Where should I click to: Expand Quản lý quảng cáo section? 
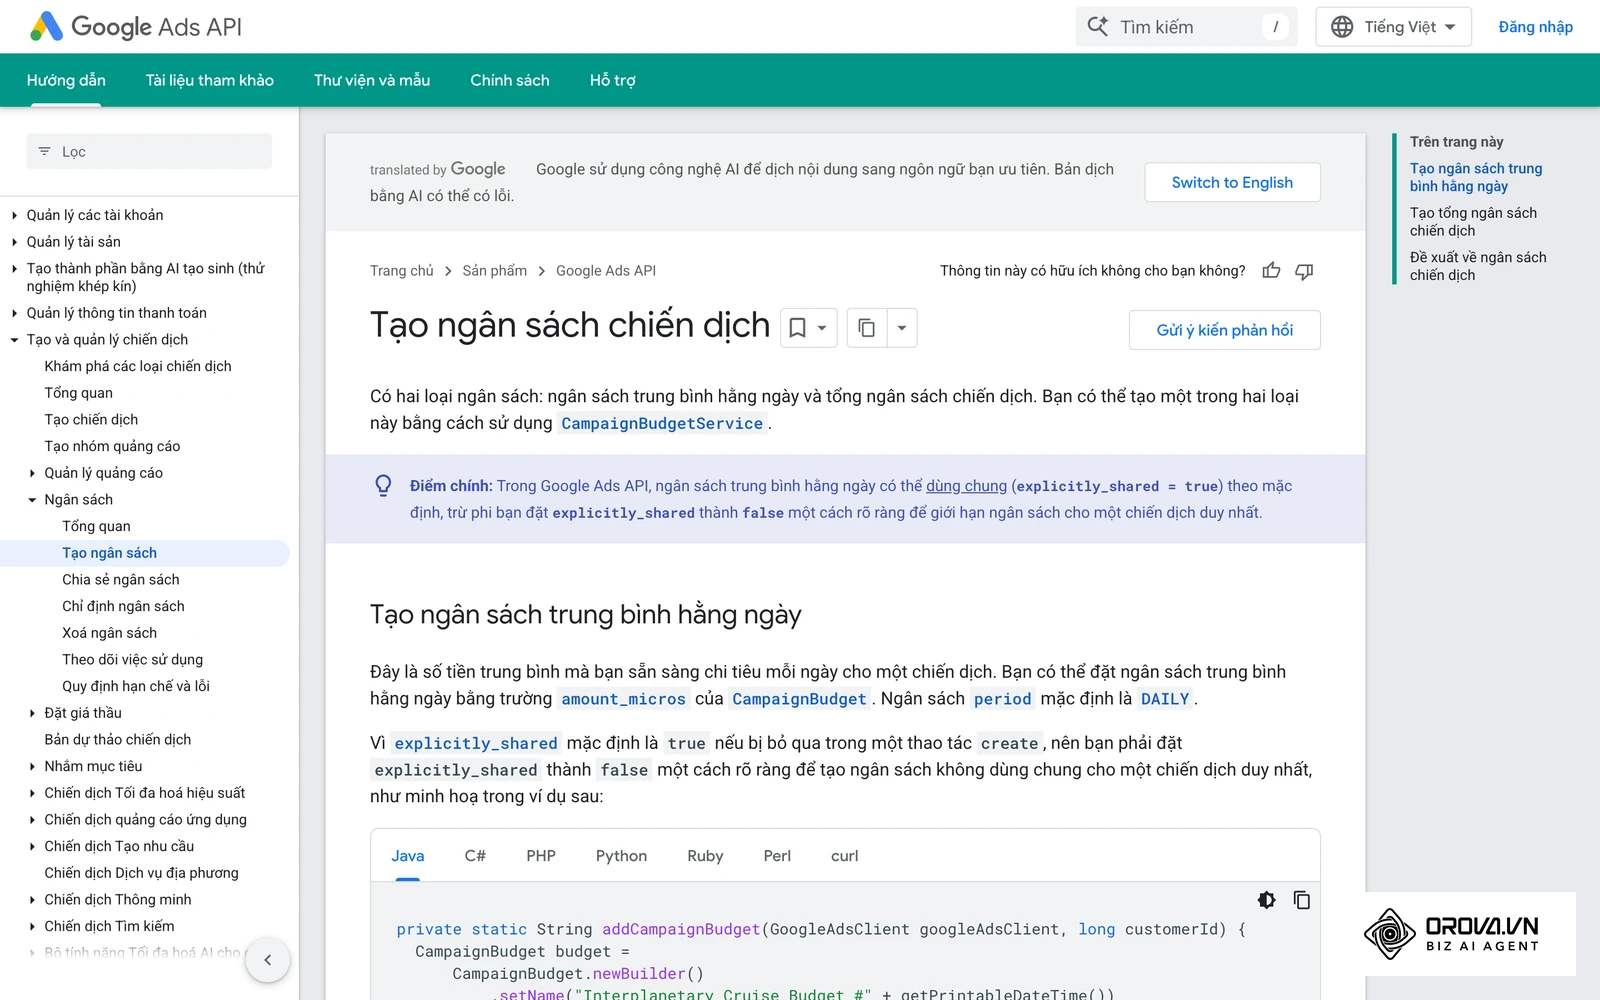pos(32,473)
